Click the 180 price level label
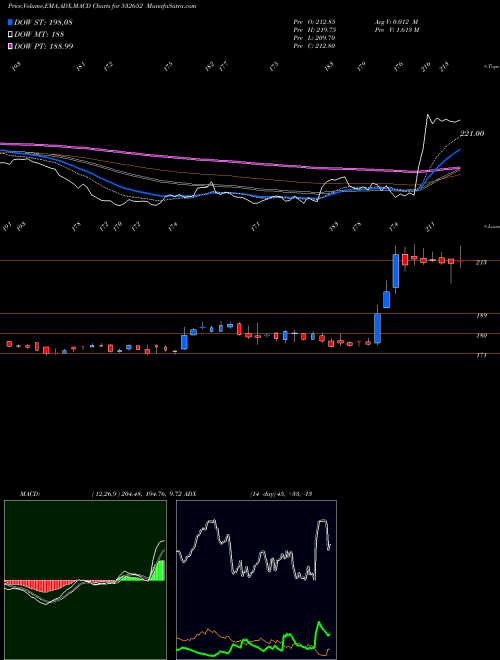The width and height of the screenshot is (500, 660). click(x=481, y=335)
